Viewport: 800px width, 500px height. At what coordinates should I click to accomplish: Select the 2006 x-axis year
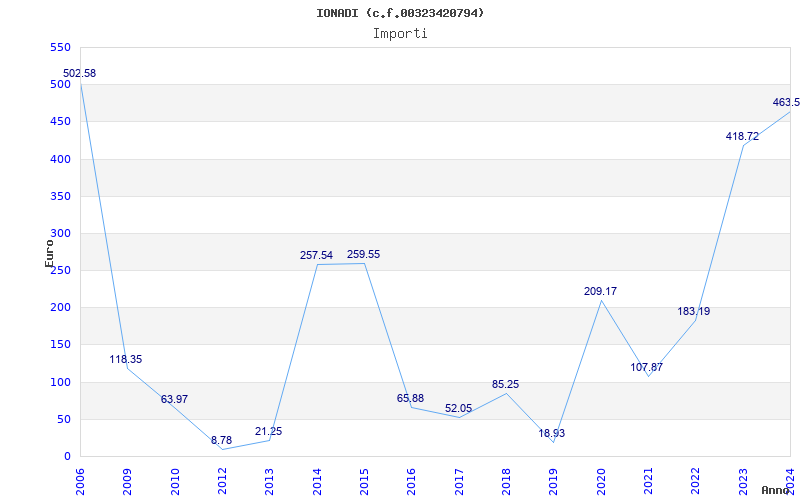click(x=81, y=482)
